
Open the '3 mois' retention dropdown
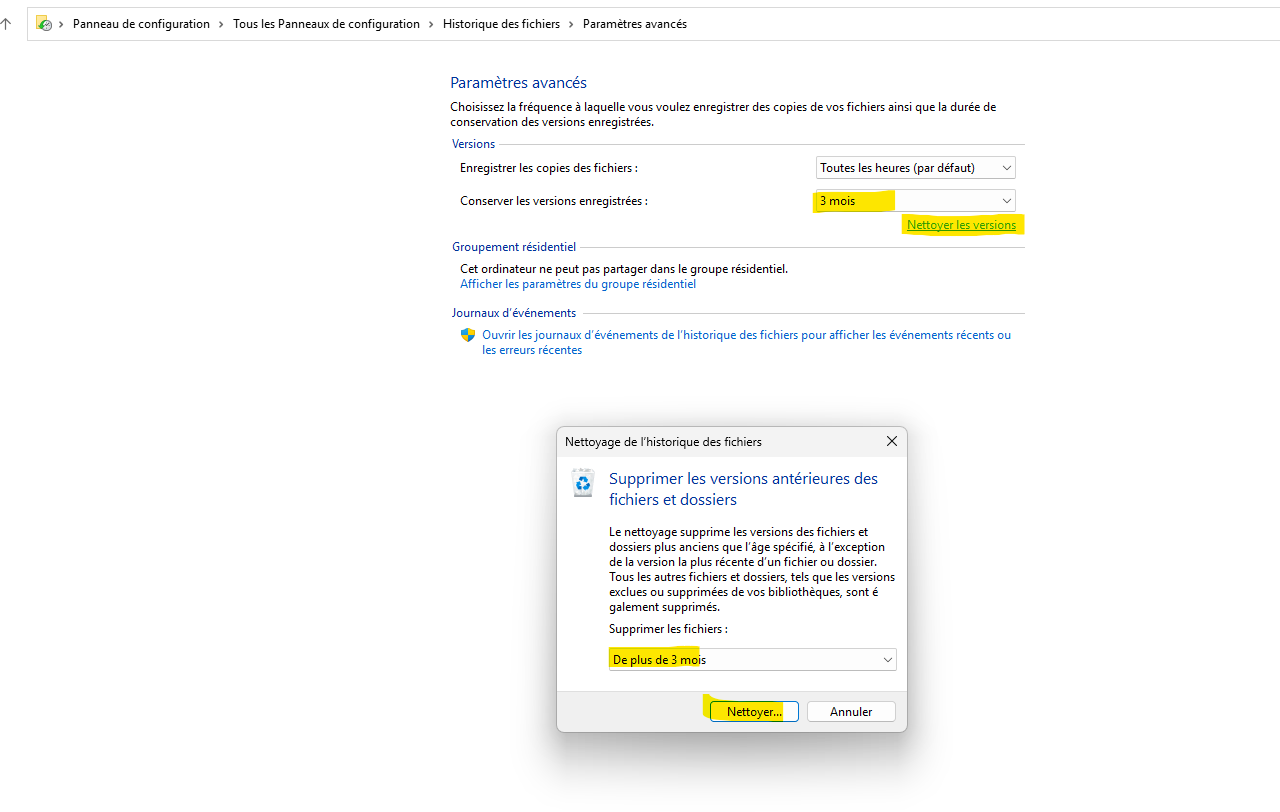pos(916,201)
